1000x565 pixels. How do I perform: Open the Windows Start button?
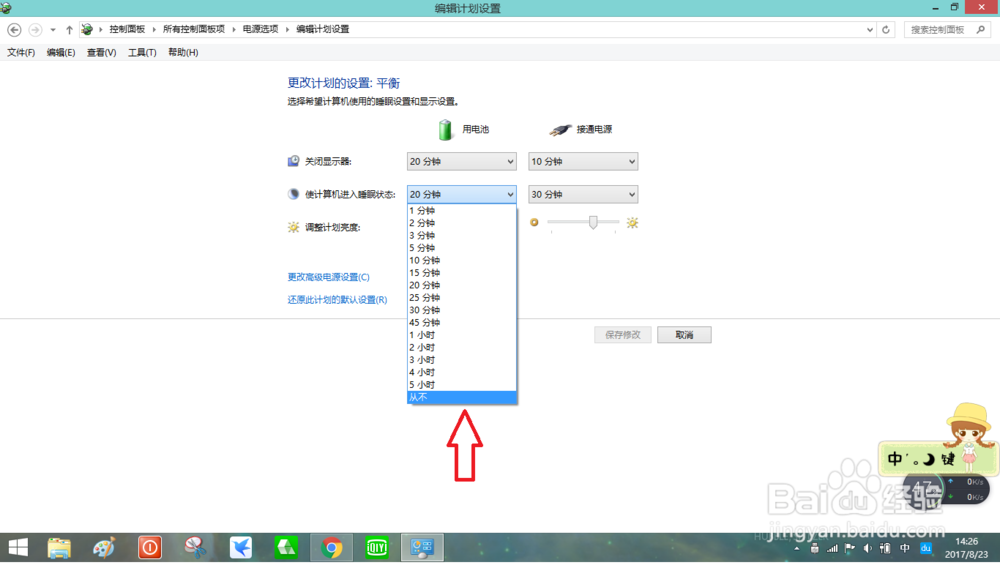[18, 548]
